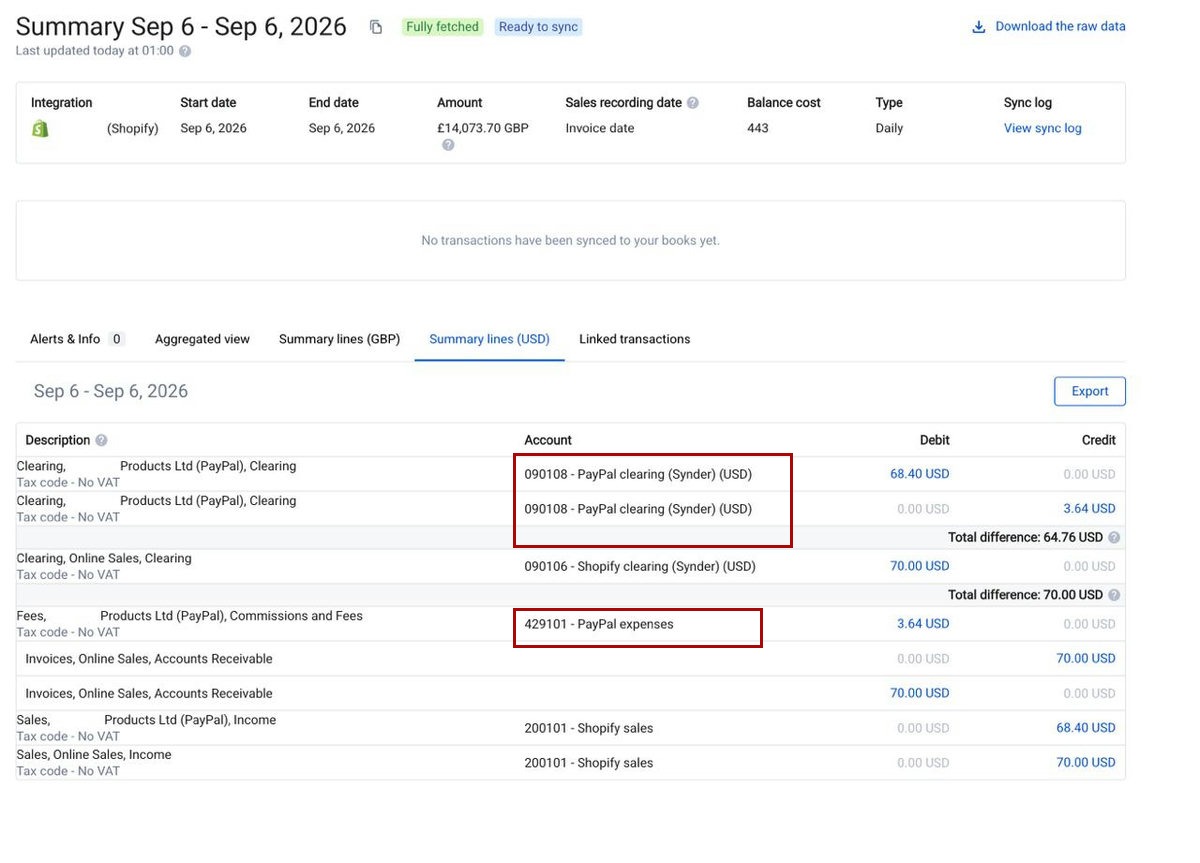Click the Account column header
The width and height of the screenshot is (1200, 863).
tap(548, 440)
